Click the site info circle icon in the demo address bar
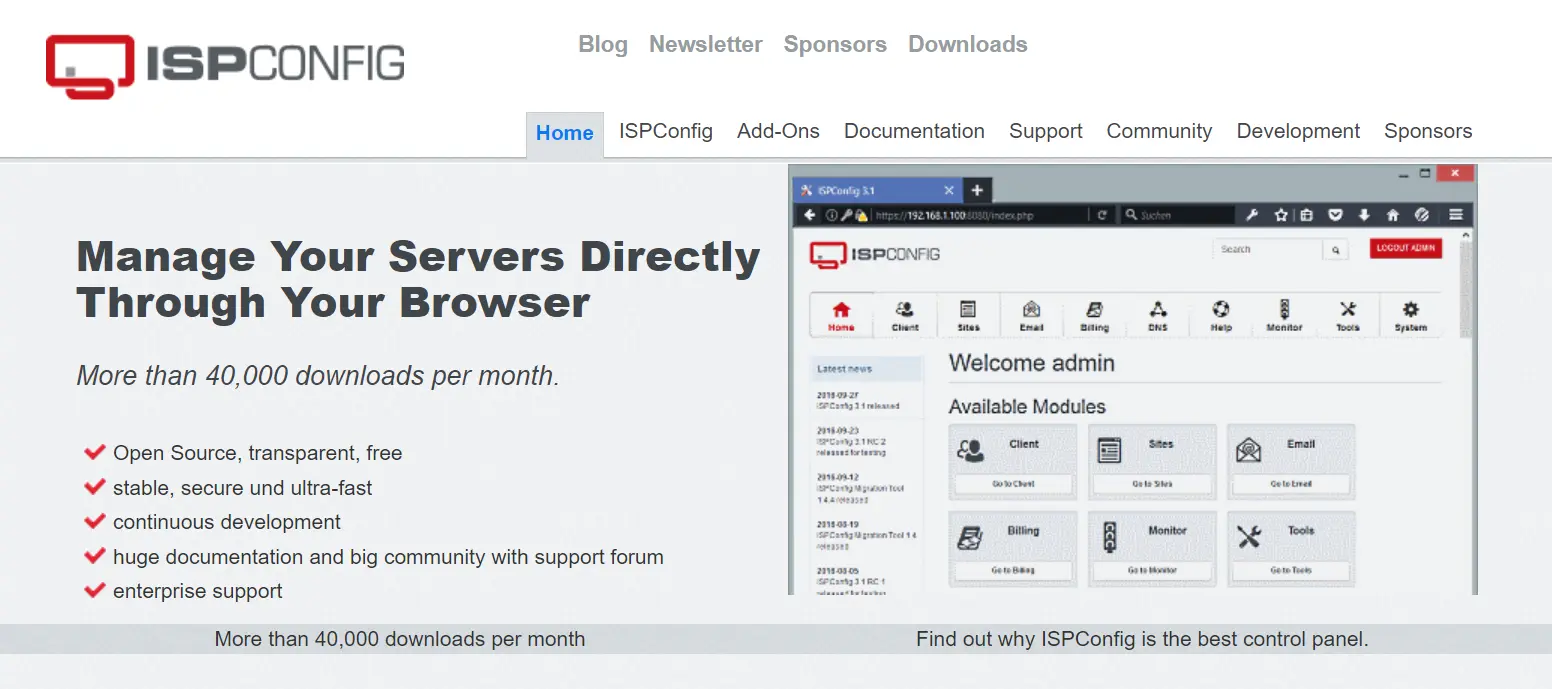The width and height of the screenshot is (1552, 689). pyautogui.click(x=831, y=215)
